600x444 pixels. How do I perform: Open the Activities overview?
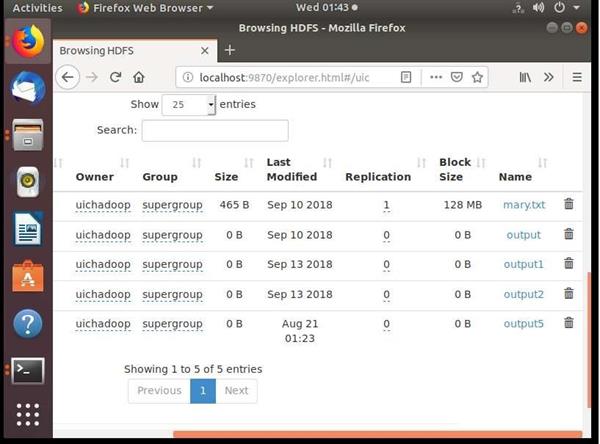tap(37, 8)
